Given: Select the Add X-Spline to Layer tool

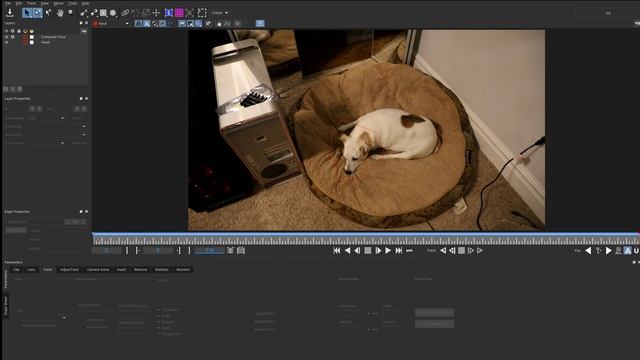Looking at the screenshot, I should [93, 13].
